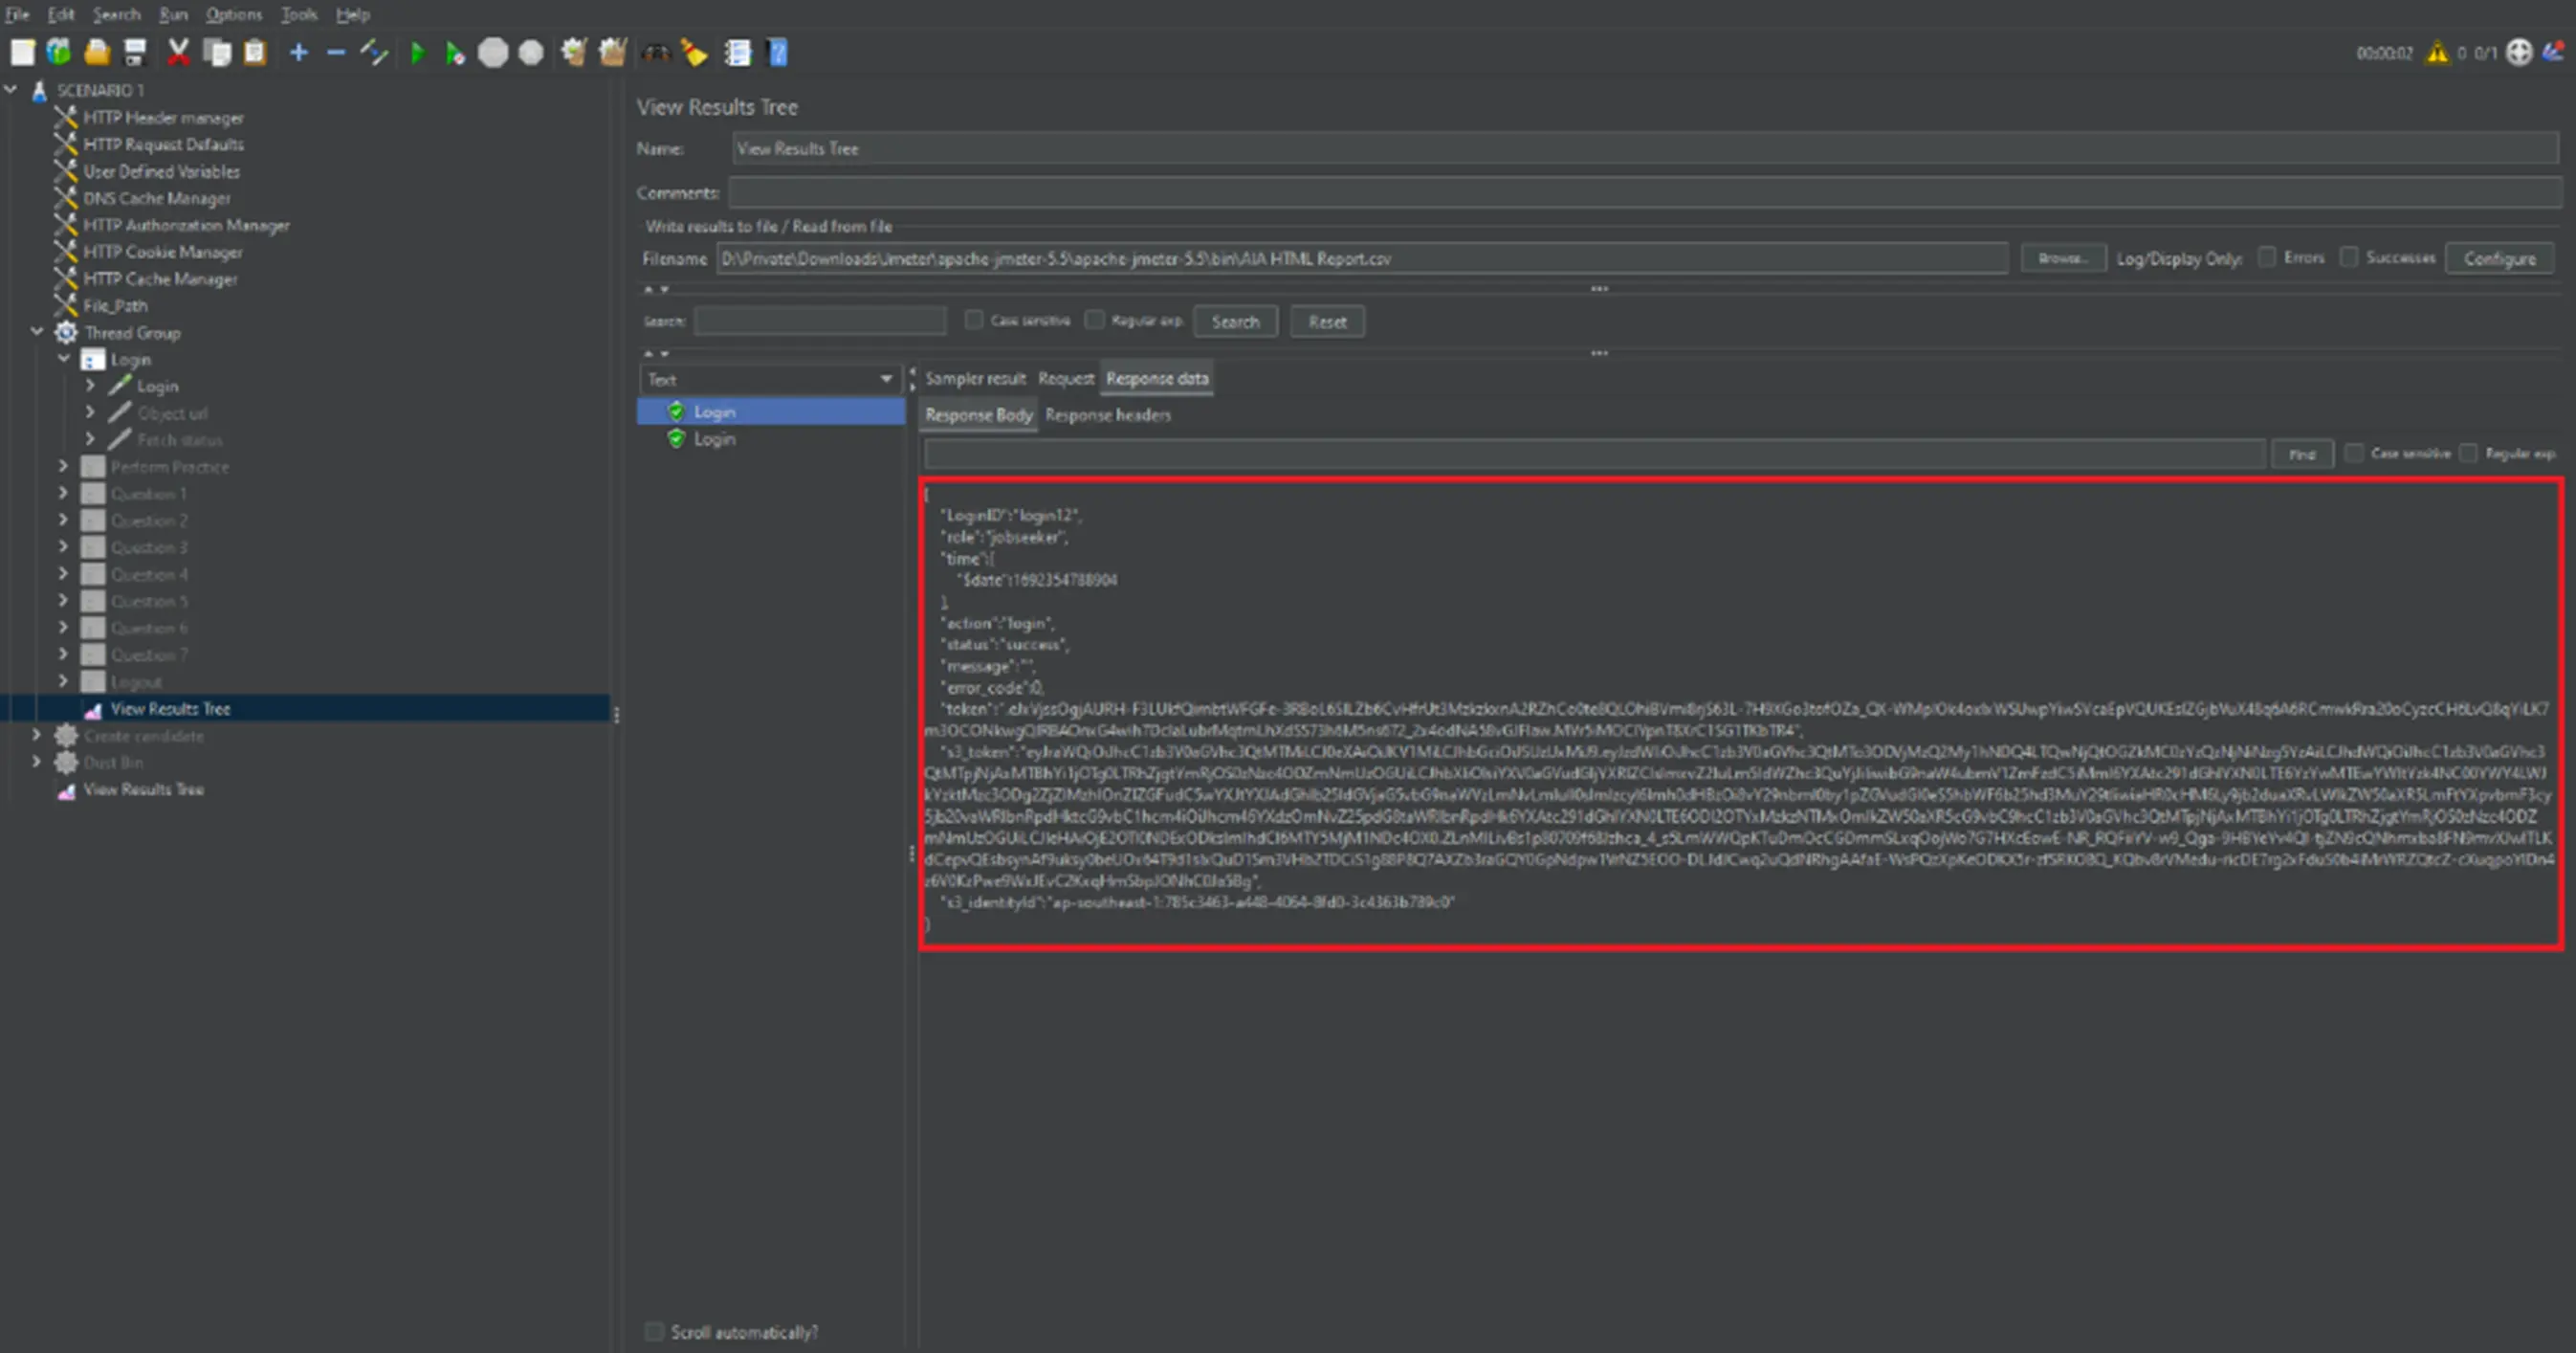The image size is (2576, 1353).
Task: Enable the Case sensitive search checkbox
Action: [973, 320]
